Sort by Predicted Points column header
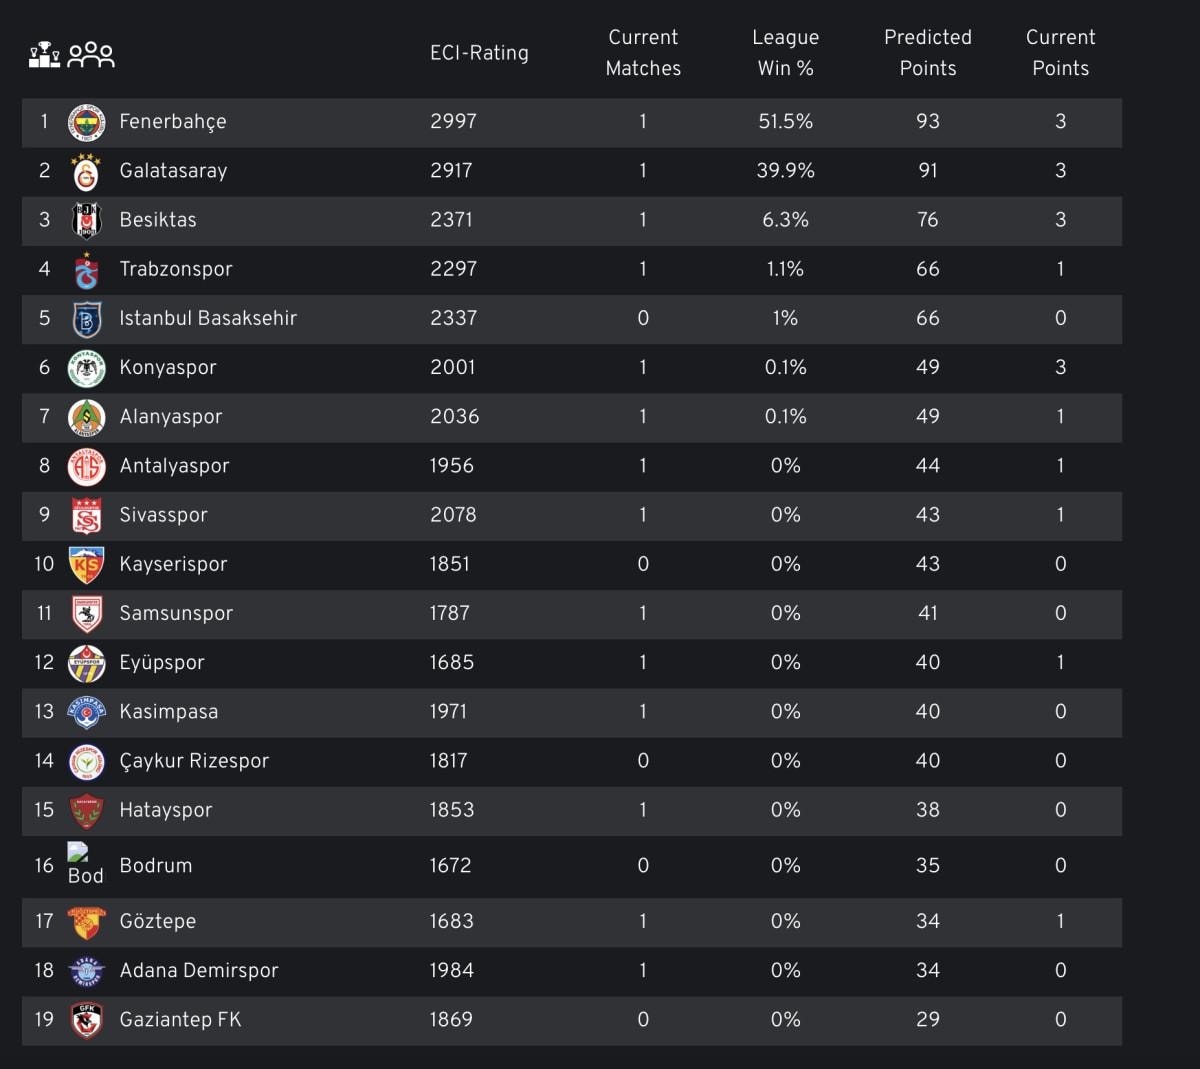Viewport: 1200px width, 1069px height. click(927, 53)
